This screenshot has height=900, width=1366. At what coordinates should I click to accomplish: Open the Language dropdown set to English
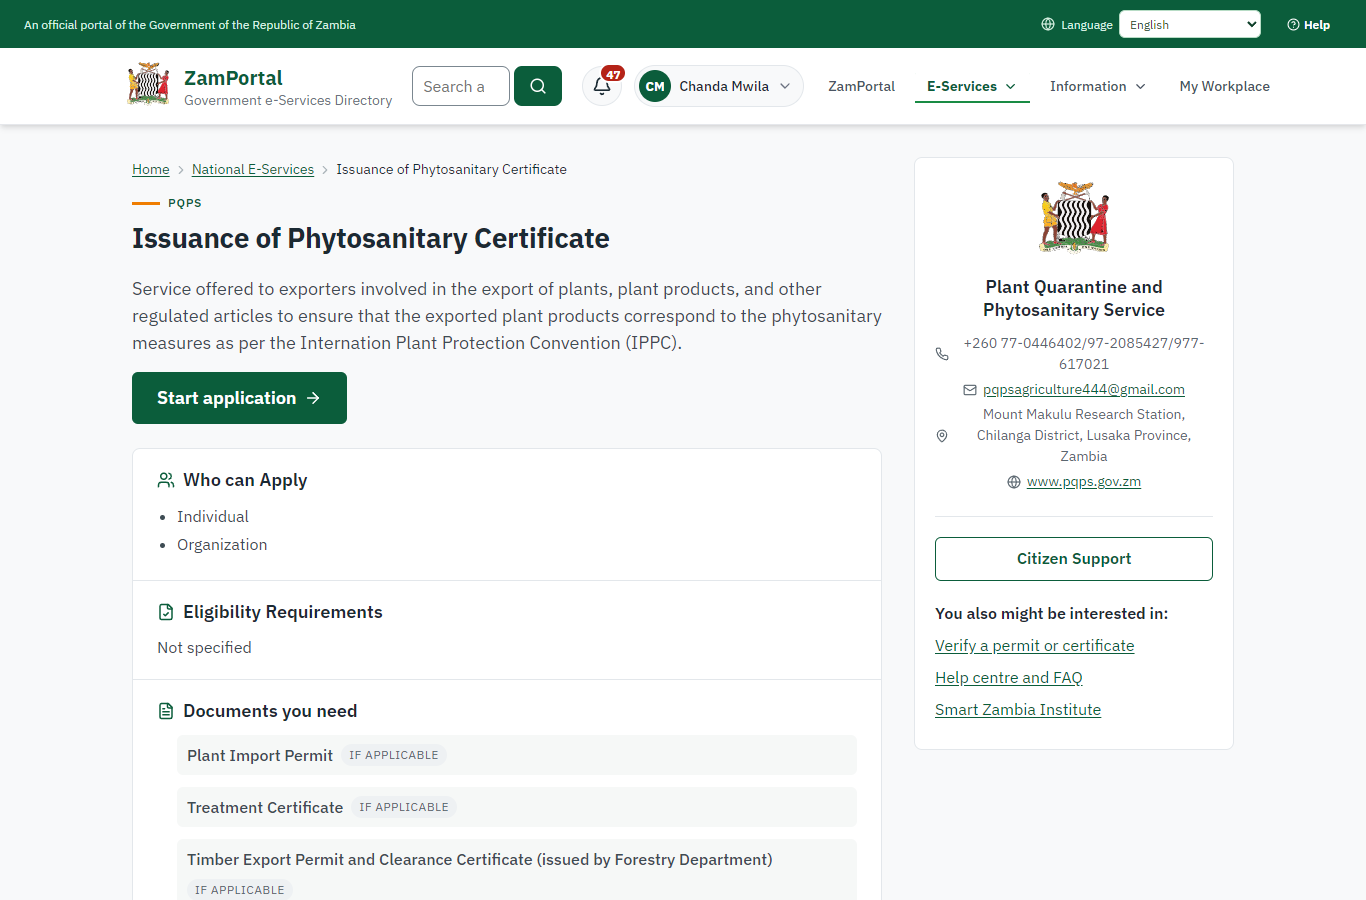(x=1190, y=24)
